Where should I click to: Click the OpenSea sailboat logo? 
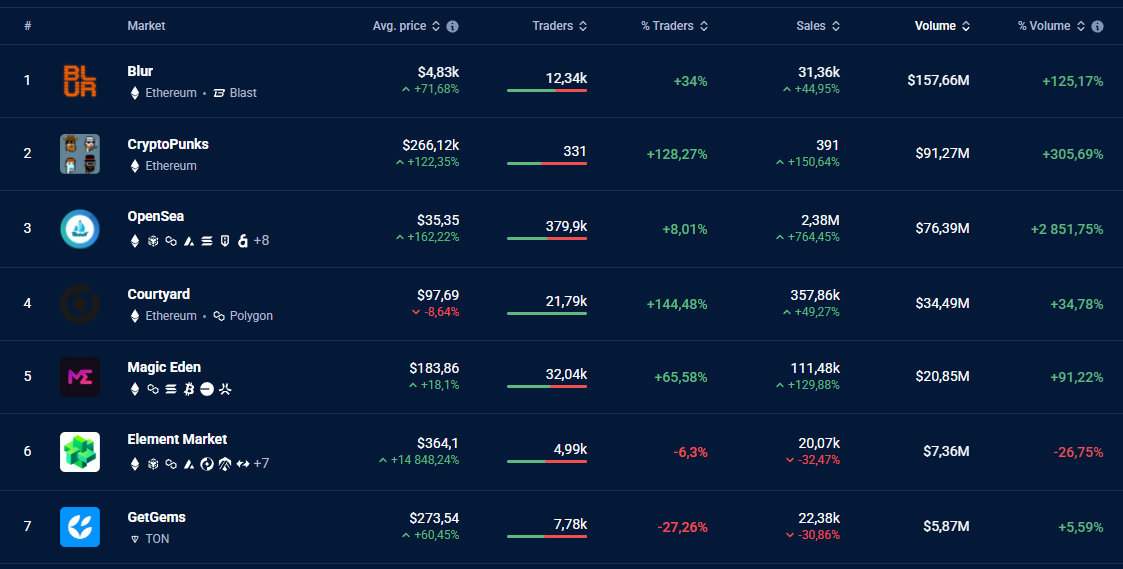click(x=80, y=228)
